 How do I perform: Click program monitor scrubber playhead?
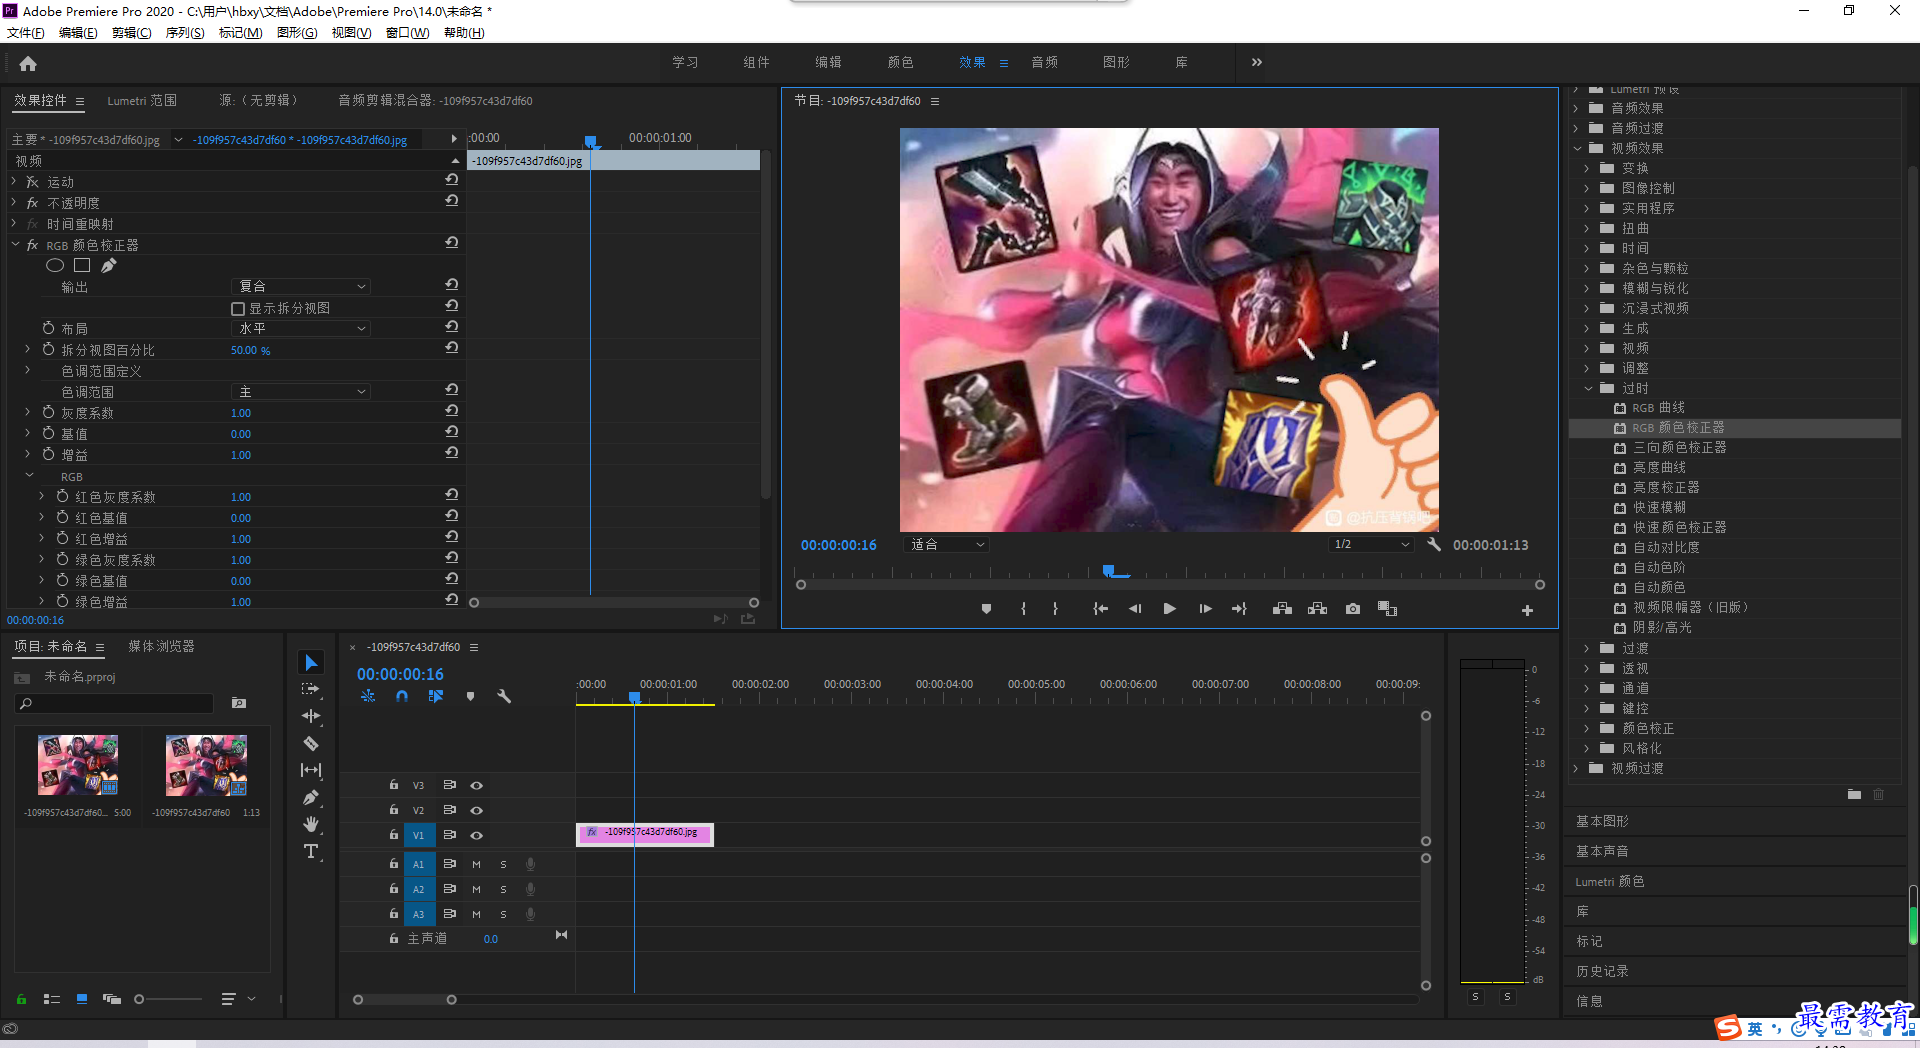(1108, 571)
